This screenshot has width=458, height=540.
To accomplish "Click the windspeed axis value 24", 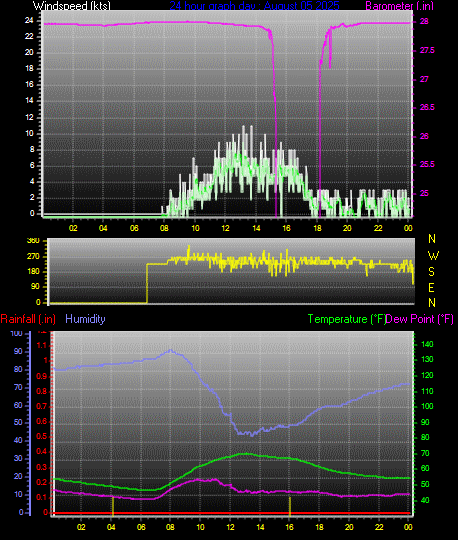I will point(29,21).
